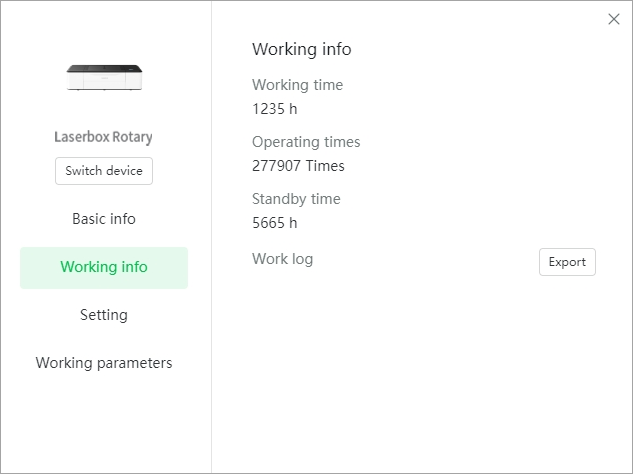633x474 pixels.
Task: Click the Working time label
Action: (298, 85)
